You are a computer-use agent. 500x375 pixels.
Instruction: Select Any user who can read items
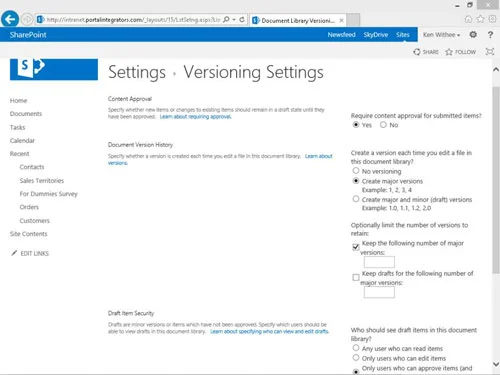coord(356,348)
